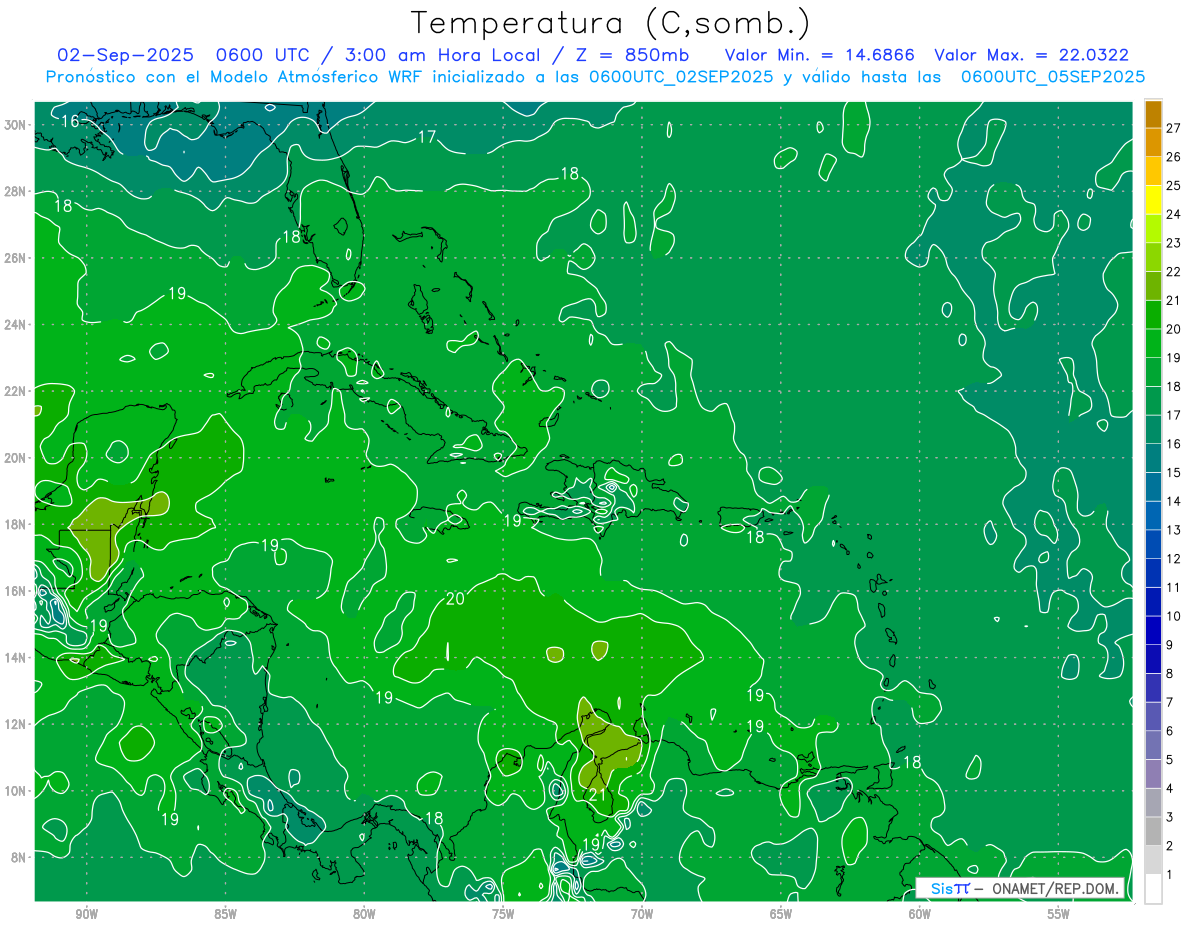Click the date '02-Sep-2025' in the header
The height and width of the screenshot is (927, 1200).
point(127,55)
